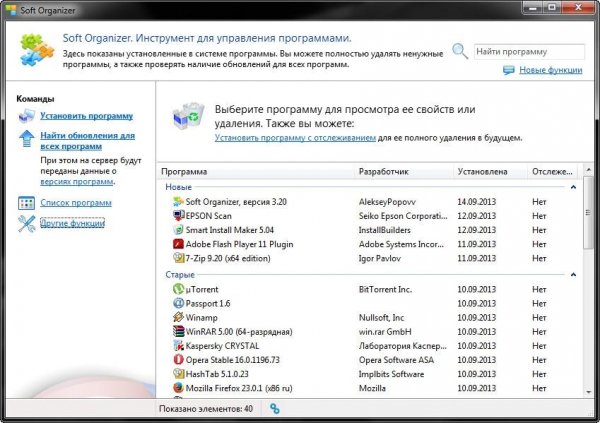The height and width of the screenshot is (423, 600).
Task: Click the program list grid icon
Action: [x=26, y=203]
